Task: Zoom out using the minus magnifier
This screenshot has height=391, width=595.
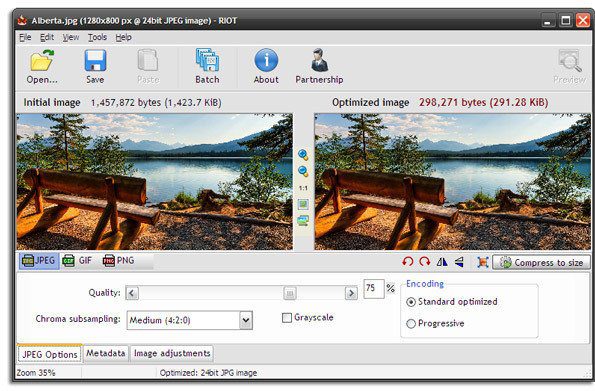Action: coord(303,171)
